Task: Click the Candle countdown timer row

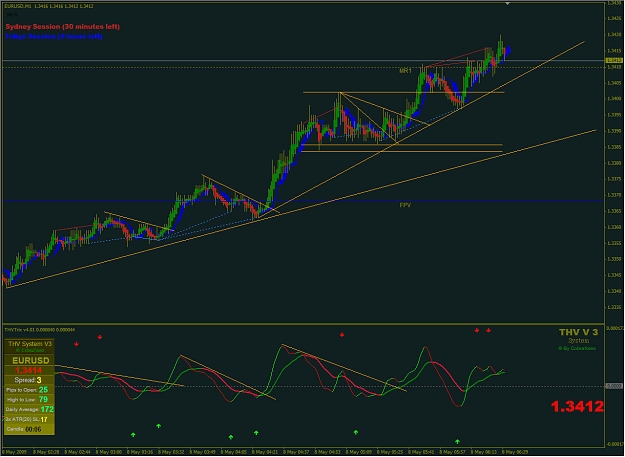Action: point(29,429)
